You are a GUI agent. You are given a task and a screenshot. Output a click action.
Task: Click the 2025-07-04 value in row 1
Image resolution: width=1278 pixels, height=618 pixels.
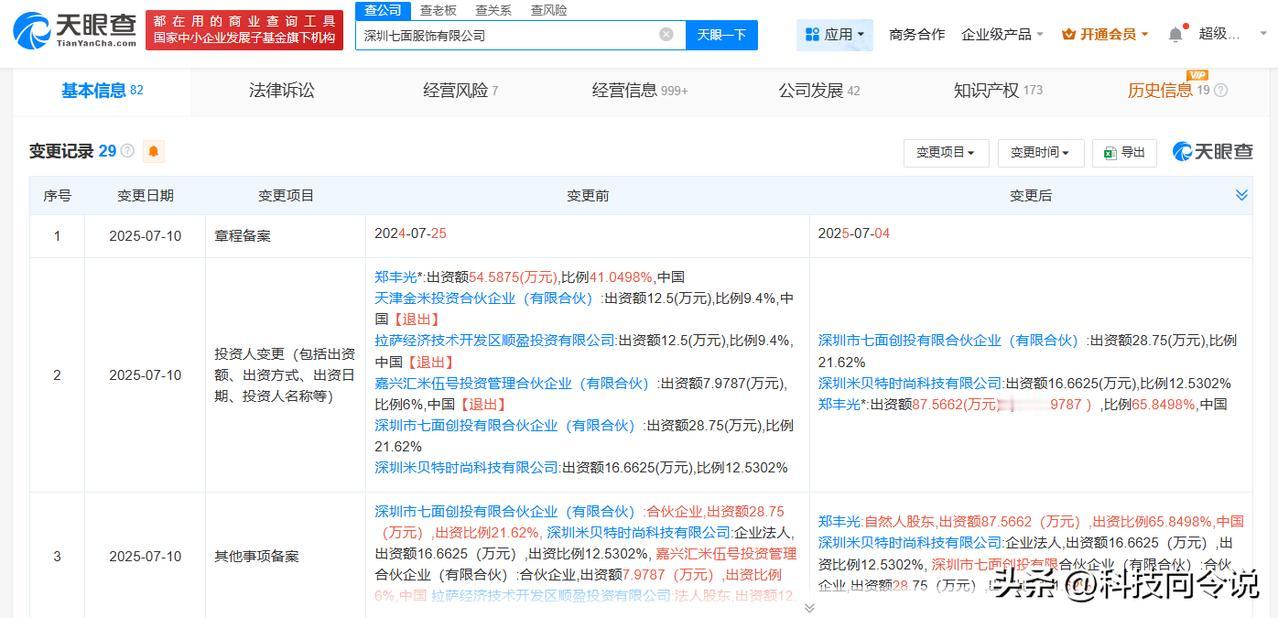click(854, 233)
